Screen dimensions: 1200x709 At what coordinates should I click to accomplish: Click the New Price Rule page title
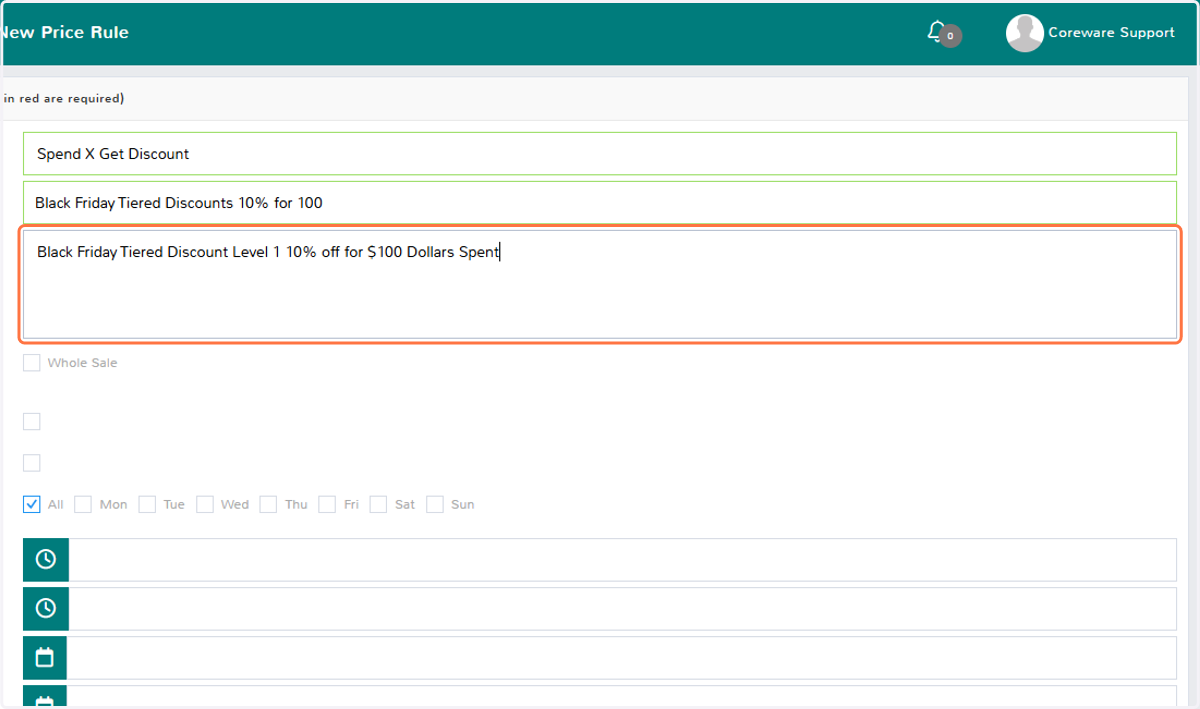pos(65,32)
